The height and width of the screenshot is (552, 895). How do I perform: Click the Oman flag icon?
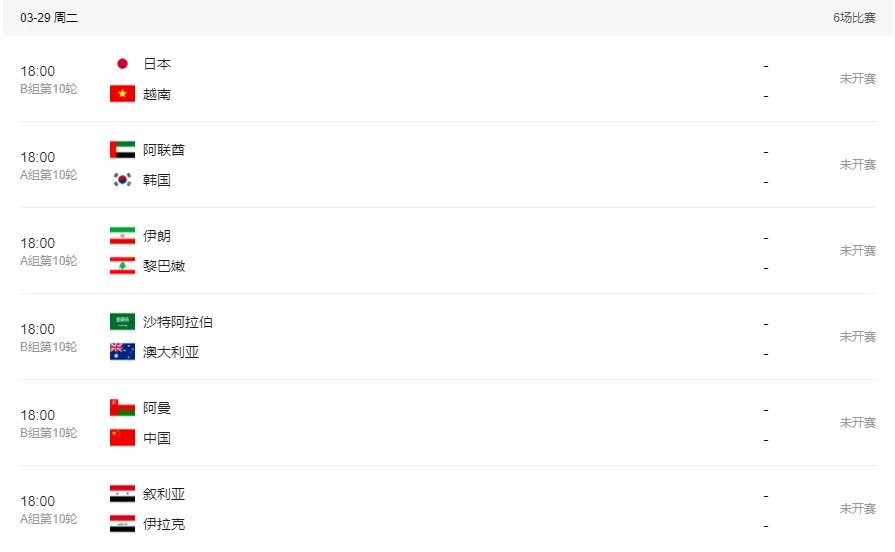[x=122, y=408]
